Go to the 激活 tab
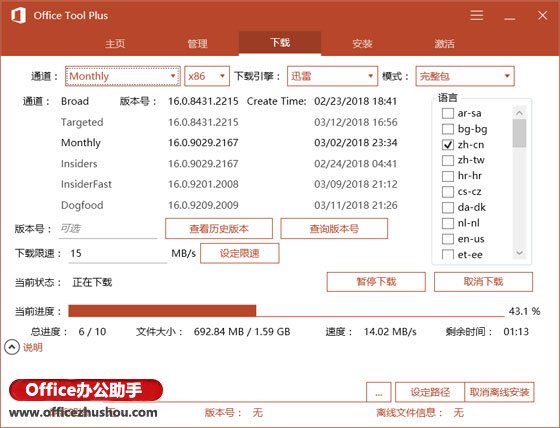The height and width of the screenshot is (428, 560). [444, 44]
